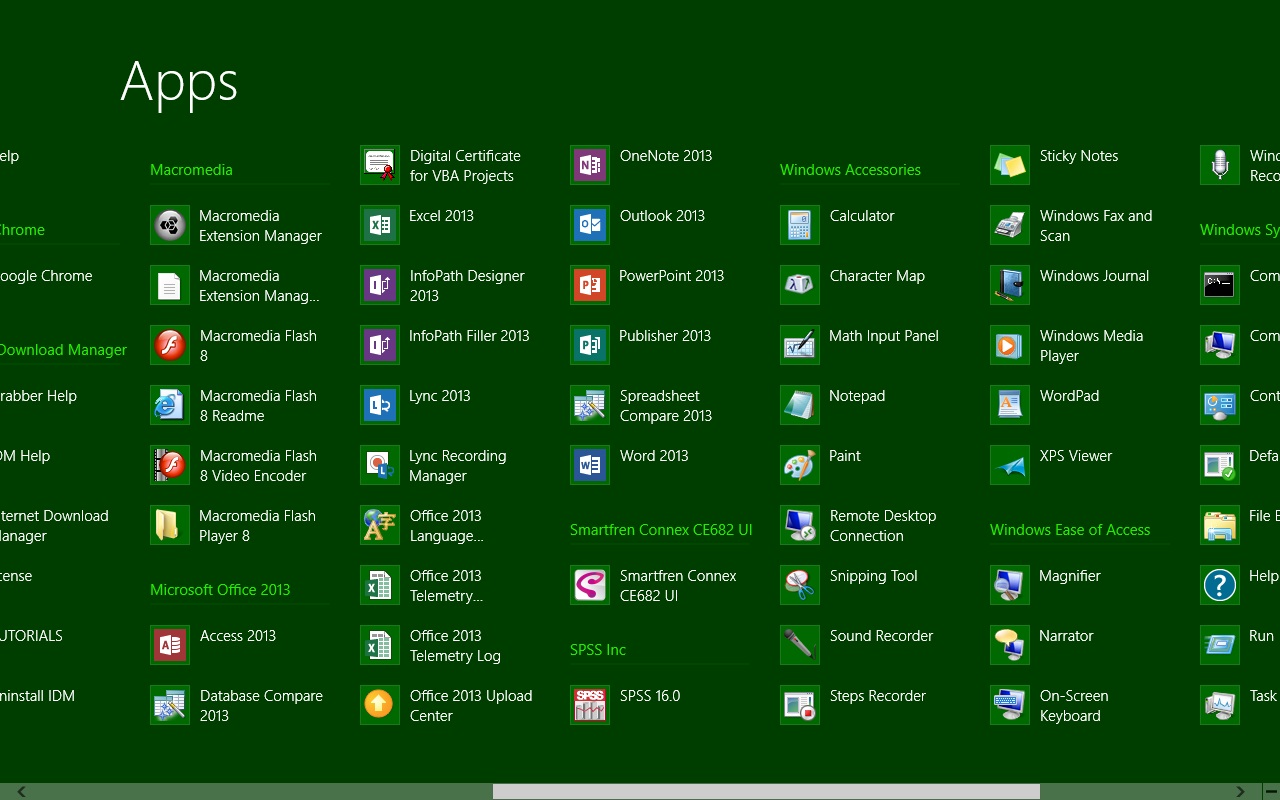1280x800 pixels.
Task: Open Office 2013 Upload Center icon
Action: 380,705
